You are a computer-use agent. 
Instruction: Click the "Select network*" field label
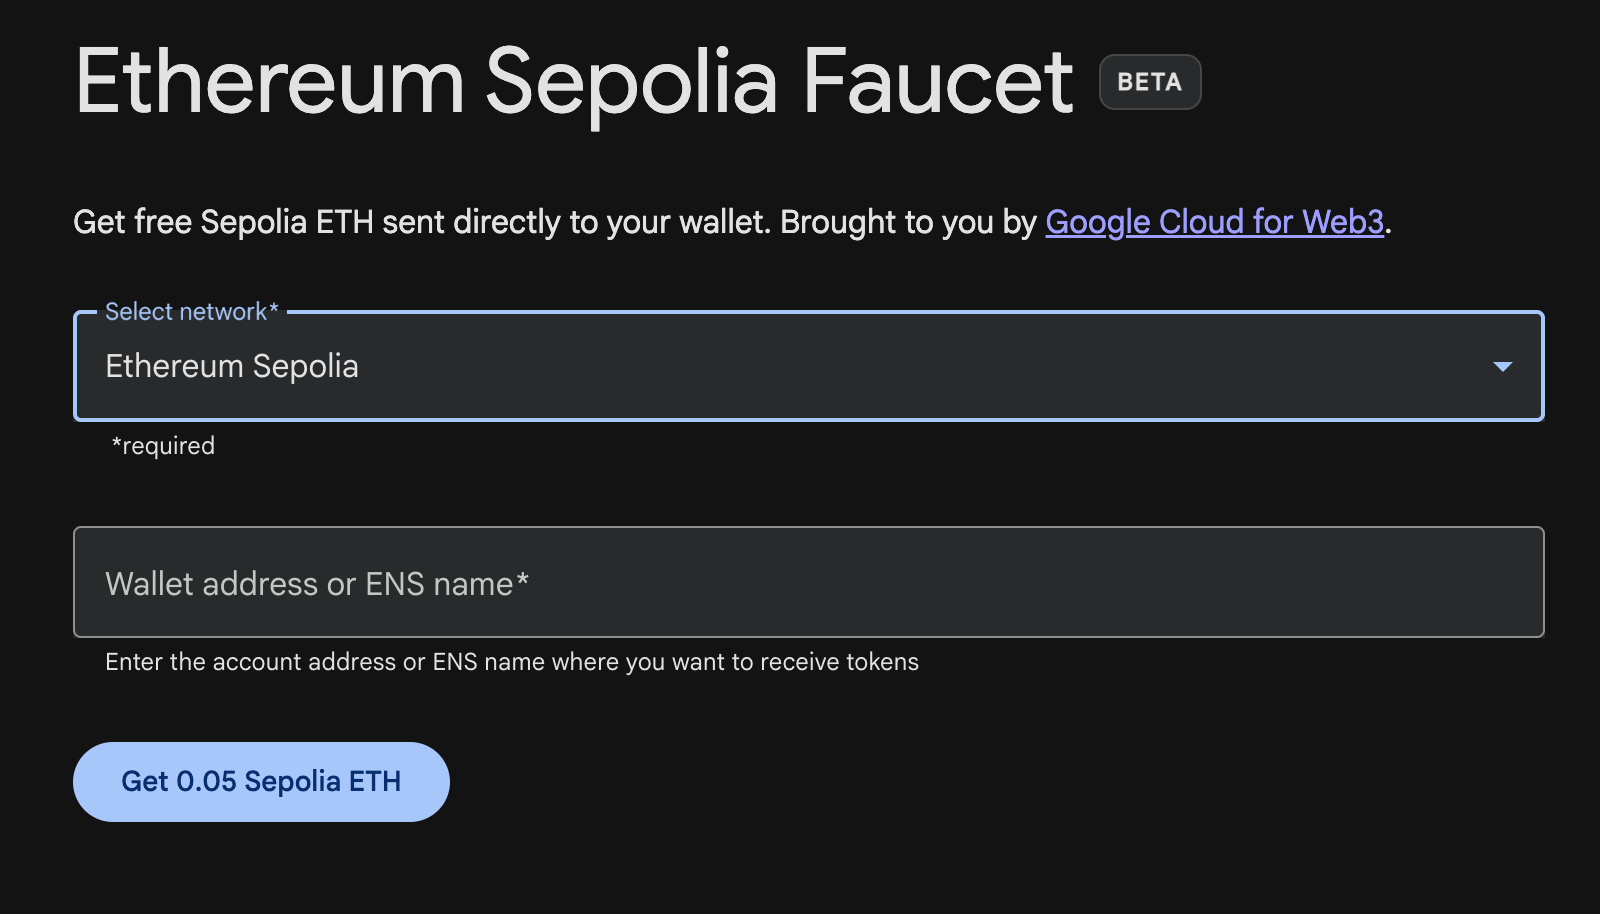pos(191,312)
